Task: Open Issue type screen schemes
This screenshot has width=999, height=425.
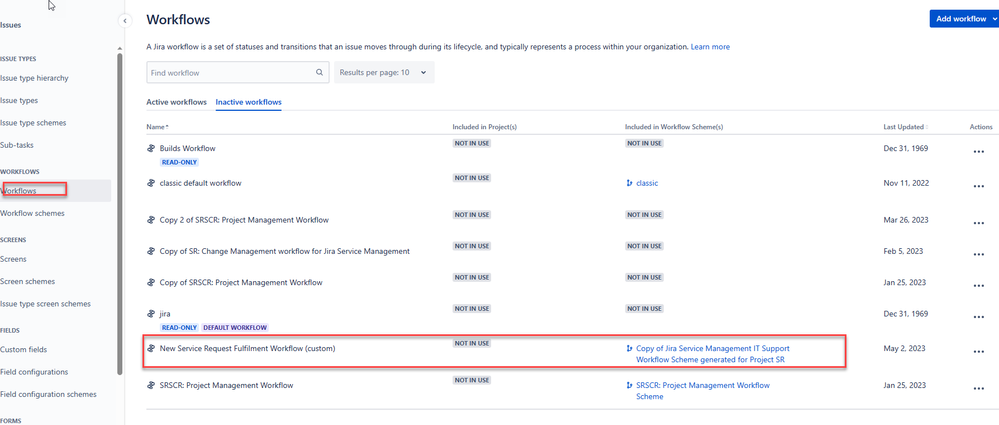Action: point(45,304)
